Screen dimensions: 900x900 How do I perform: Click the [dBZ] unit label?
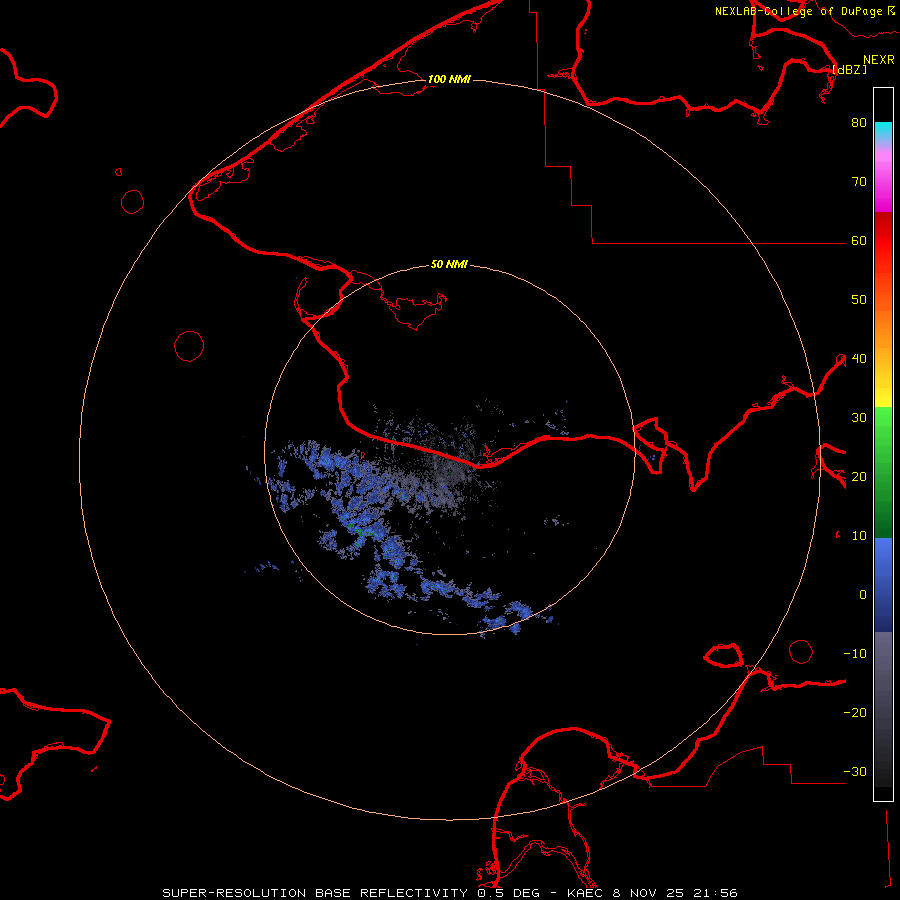[x=849, y=69]
